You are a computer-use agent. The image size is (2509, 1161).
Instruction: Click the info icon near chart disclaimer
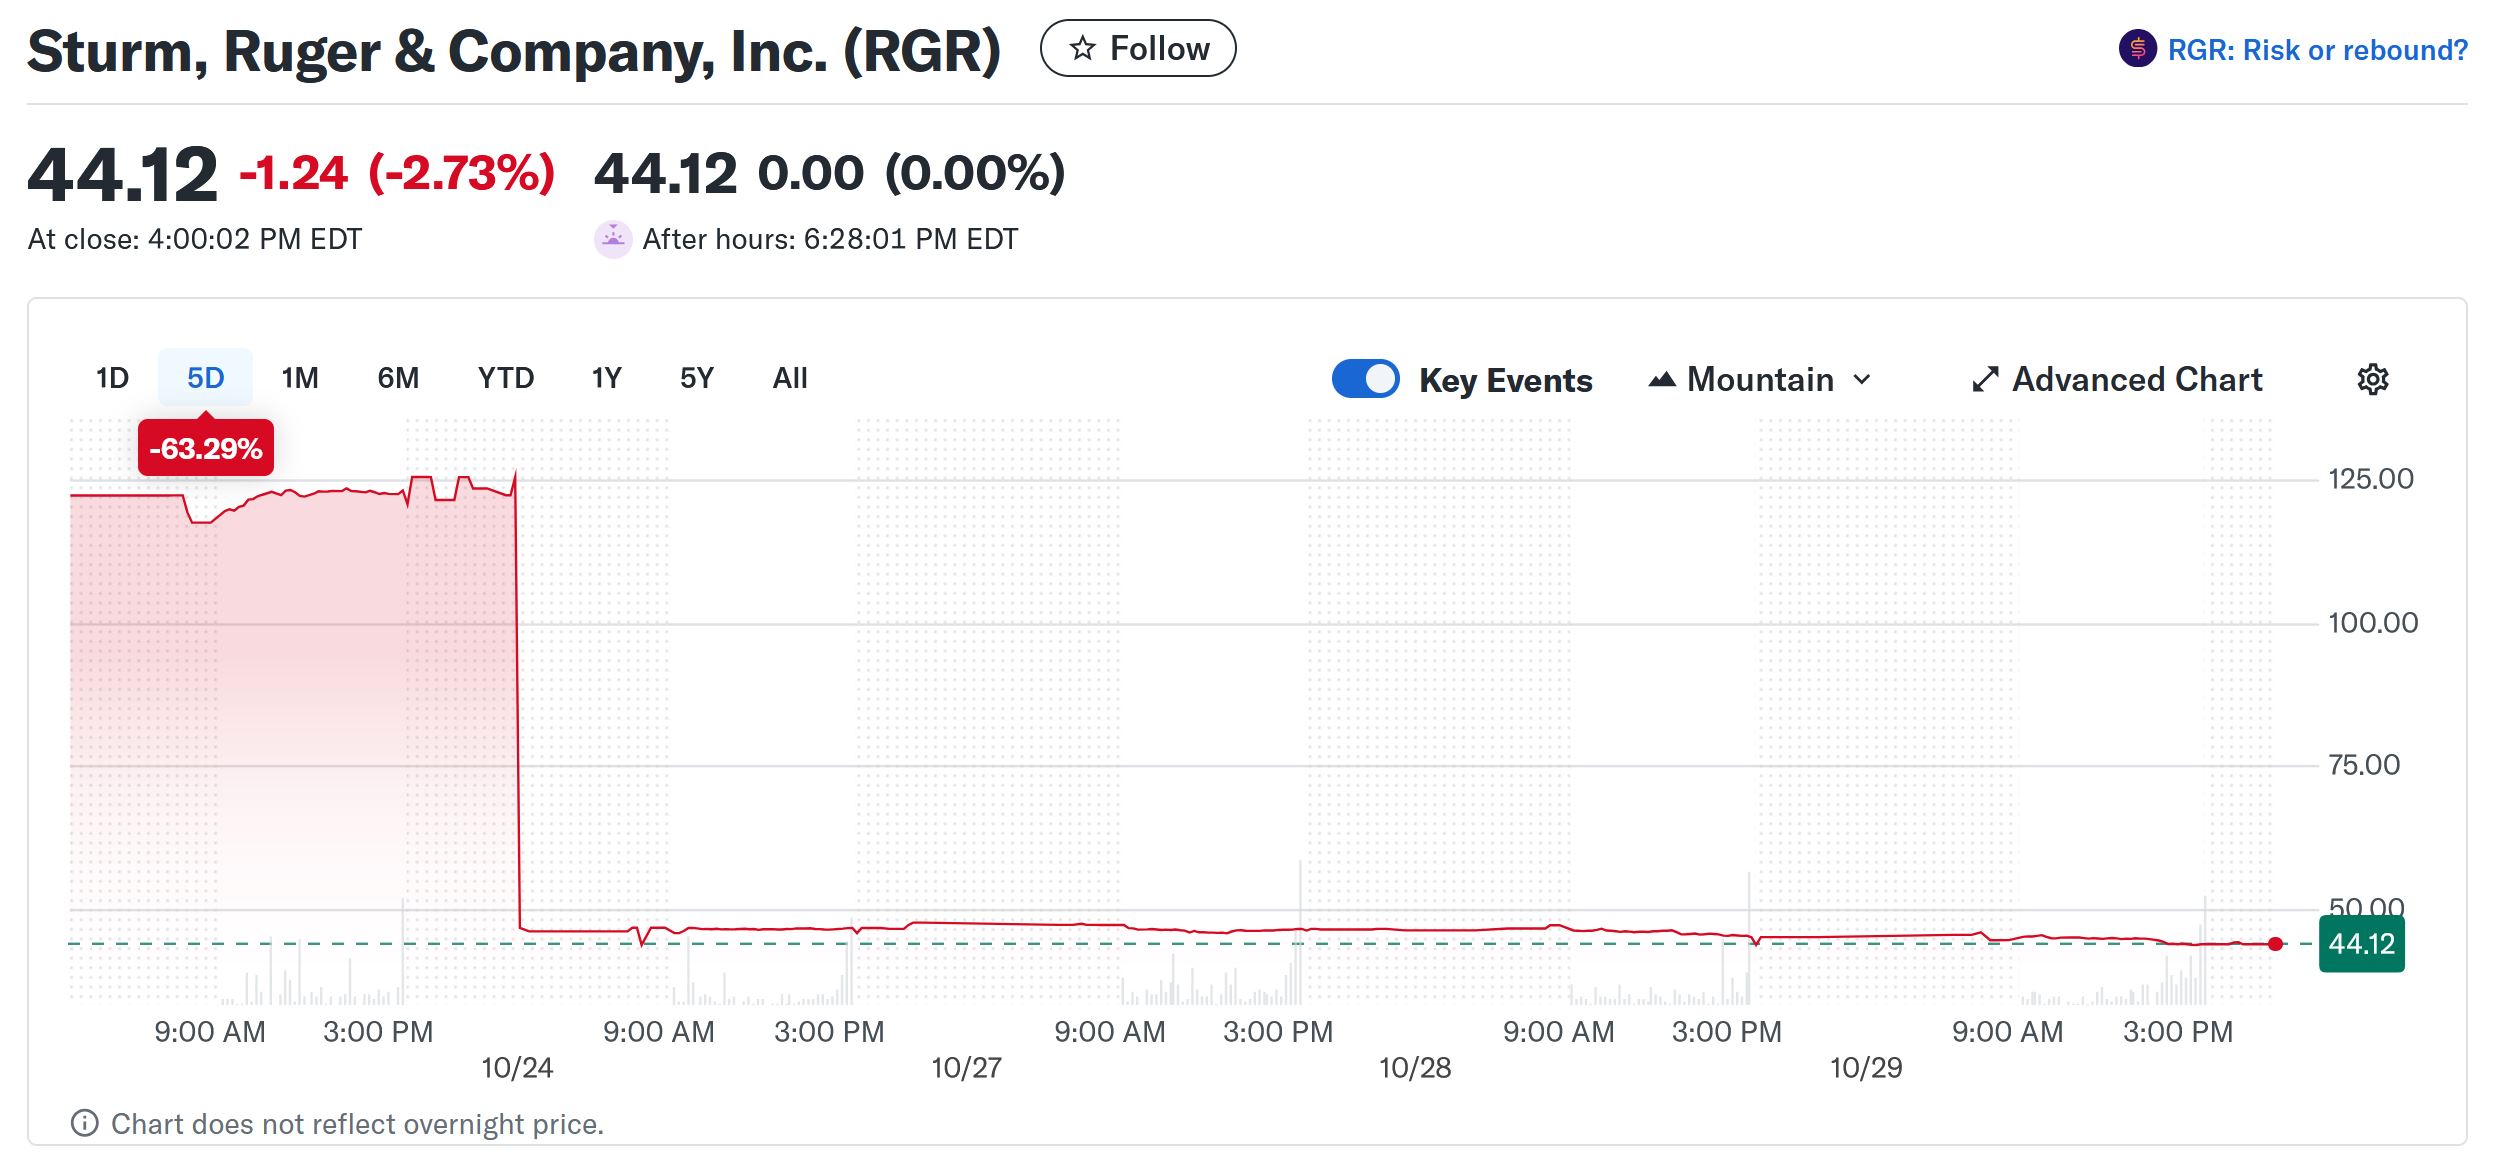pos(85,1123)
